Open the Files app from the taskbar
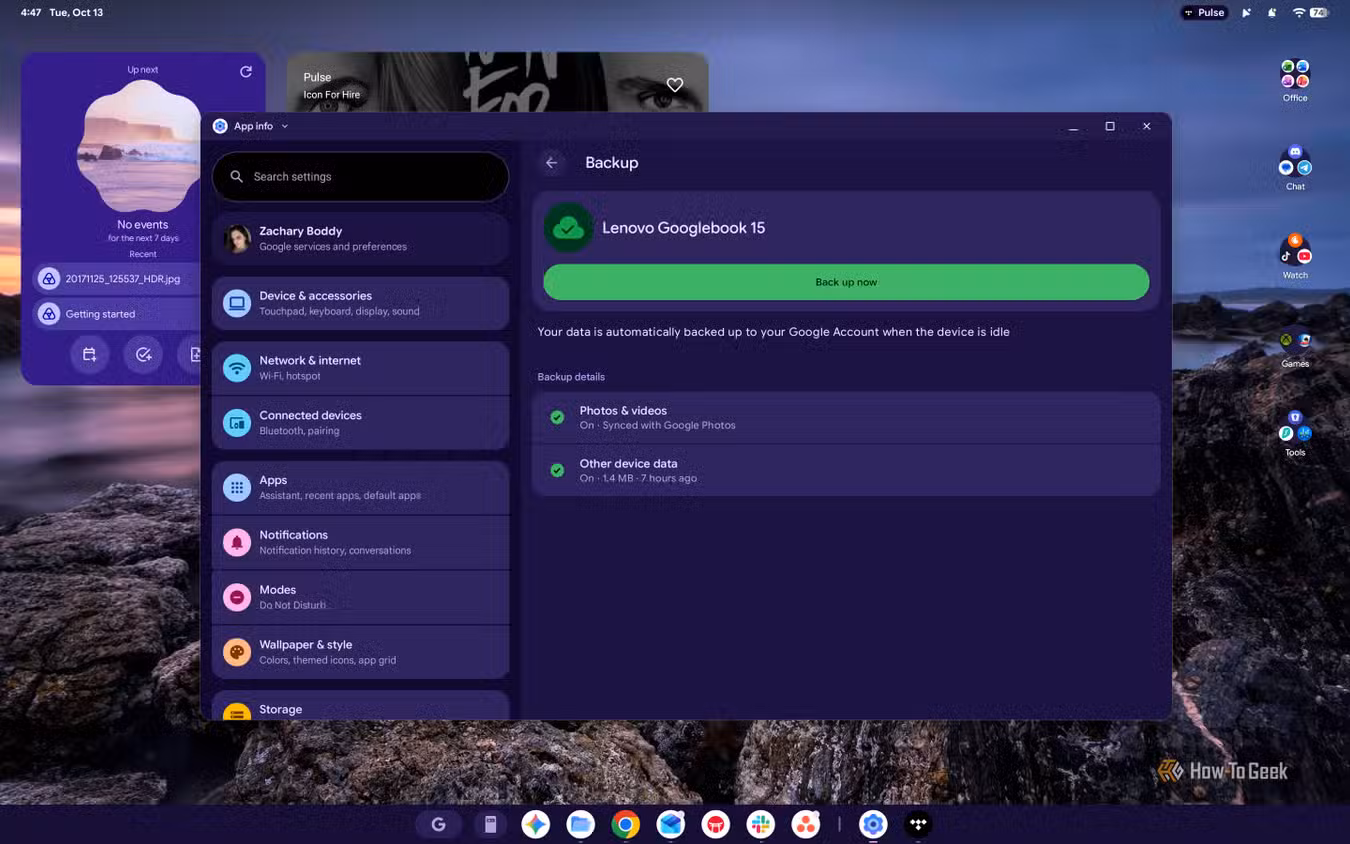This screenshot has height=844, width=1350. [581, 824]
